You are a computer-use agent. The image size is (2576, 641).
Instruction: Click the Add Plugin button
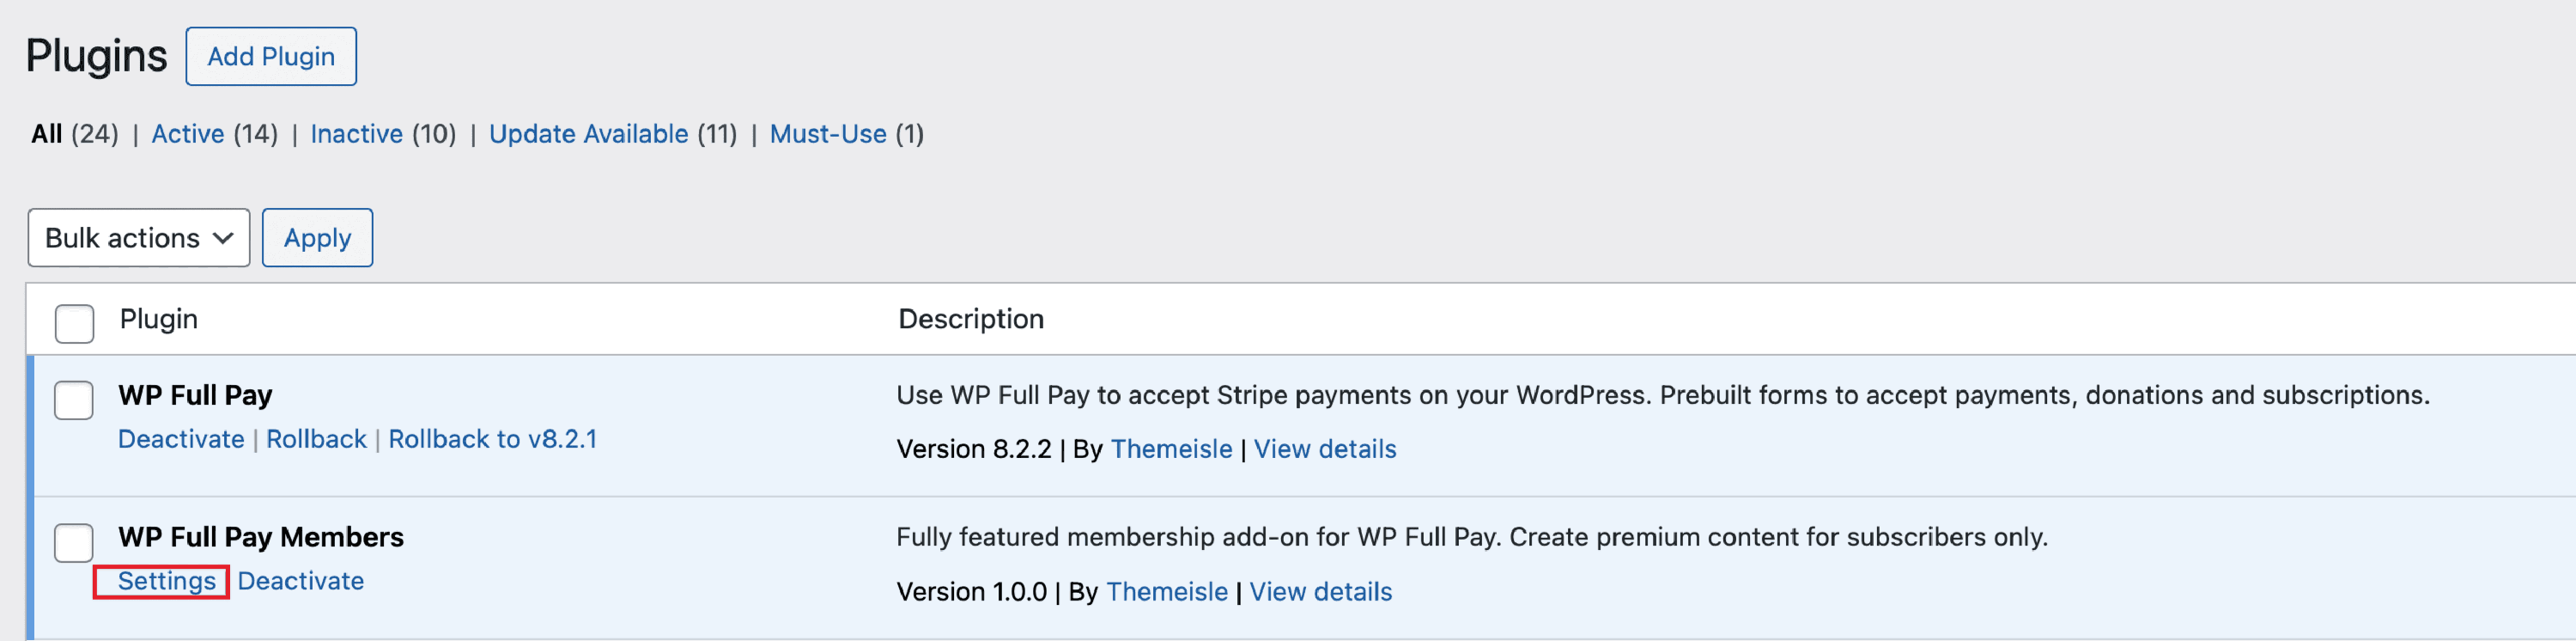point(271,57)
